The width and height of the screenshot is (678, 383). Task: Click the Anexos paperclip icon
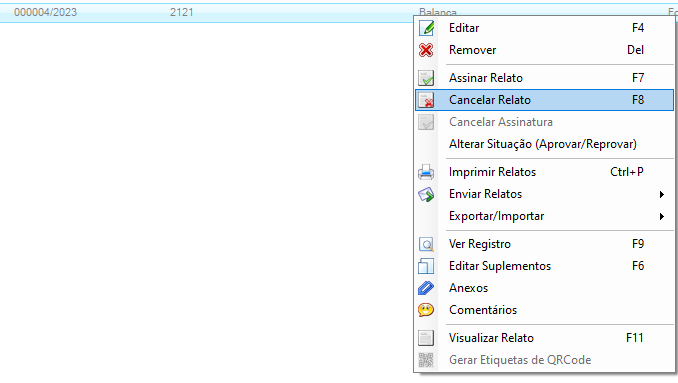coord(426,288)
